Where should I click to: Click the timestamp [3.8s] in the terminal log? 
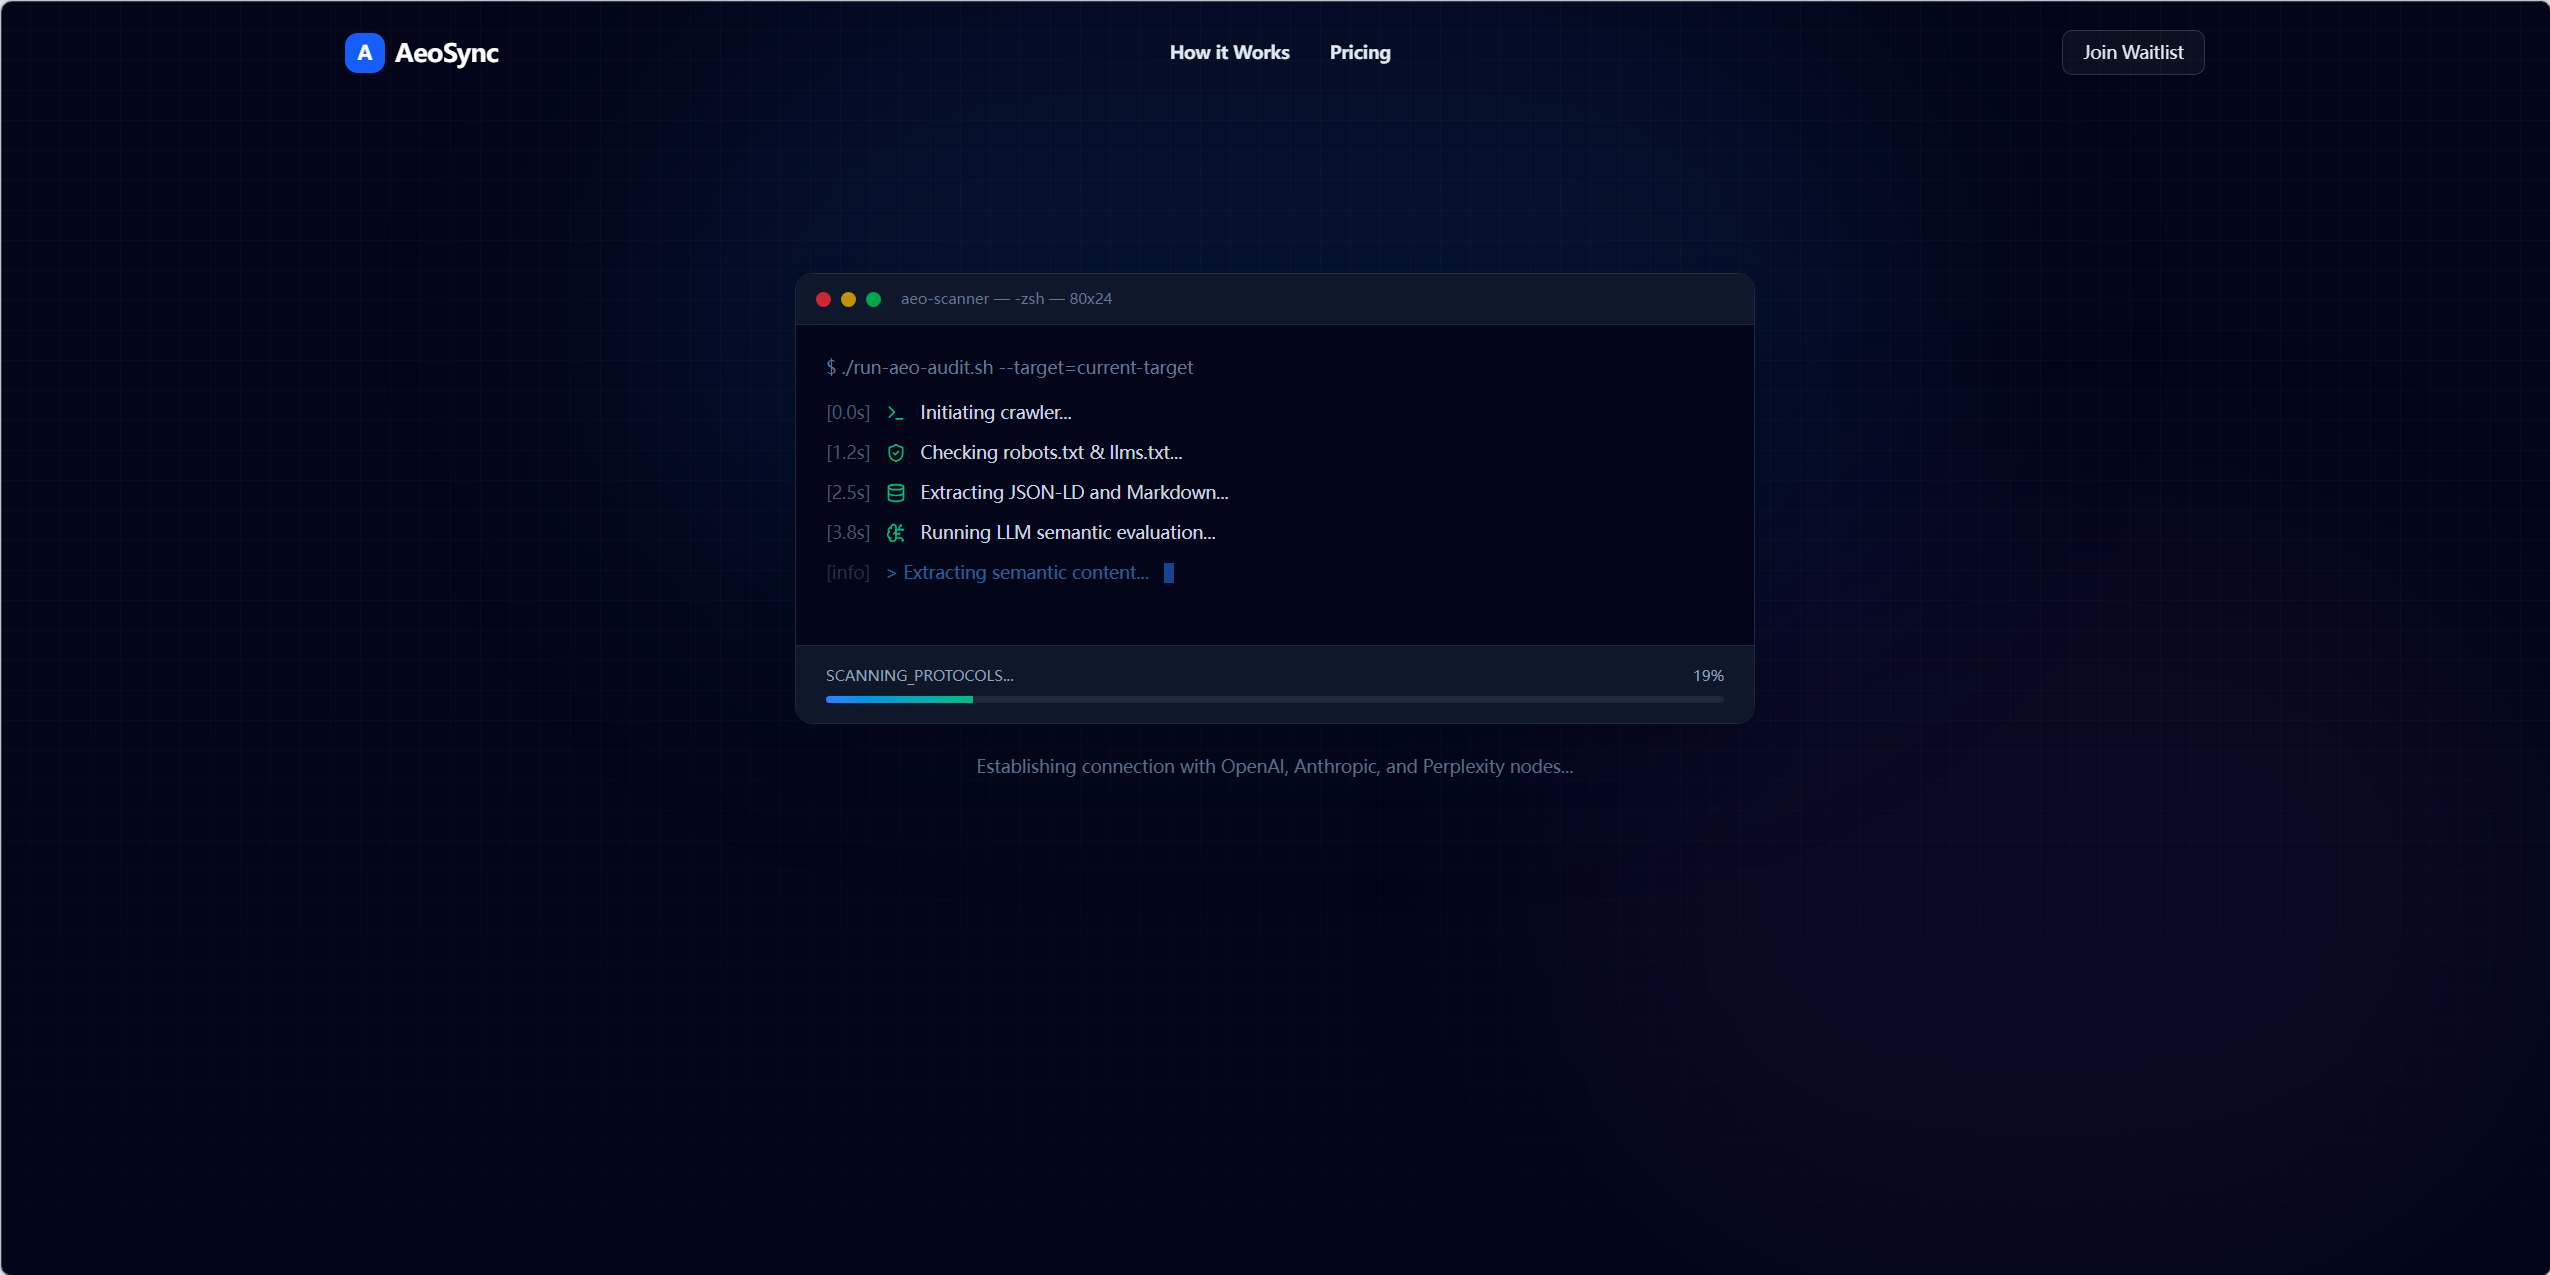847,532
